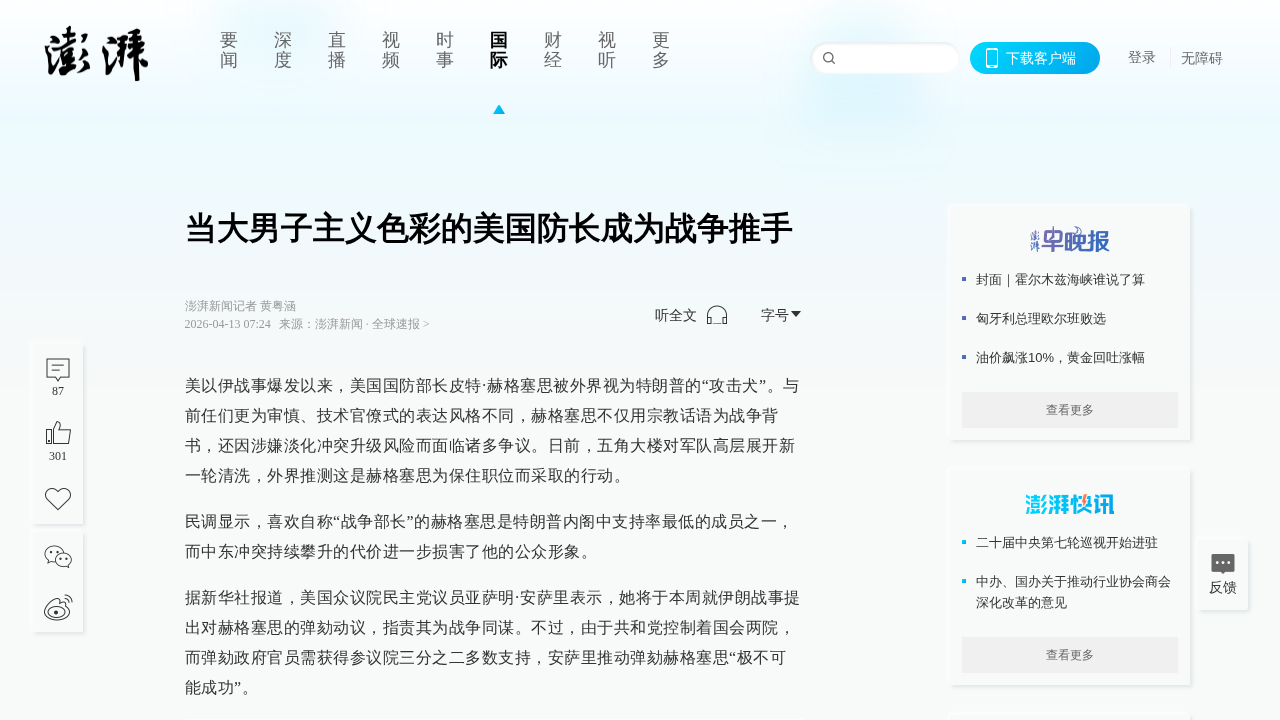This screenshot has width=1280, height=720.
Task: Like the article with the thumbs-up icon
Action: coord(58,434)
